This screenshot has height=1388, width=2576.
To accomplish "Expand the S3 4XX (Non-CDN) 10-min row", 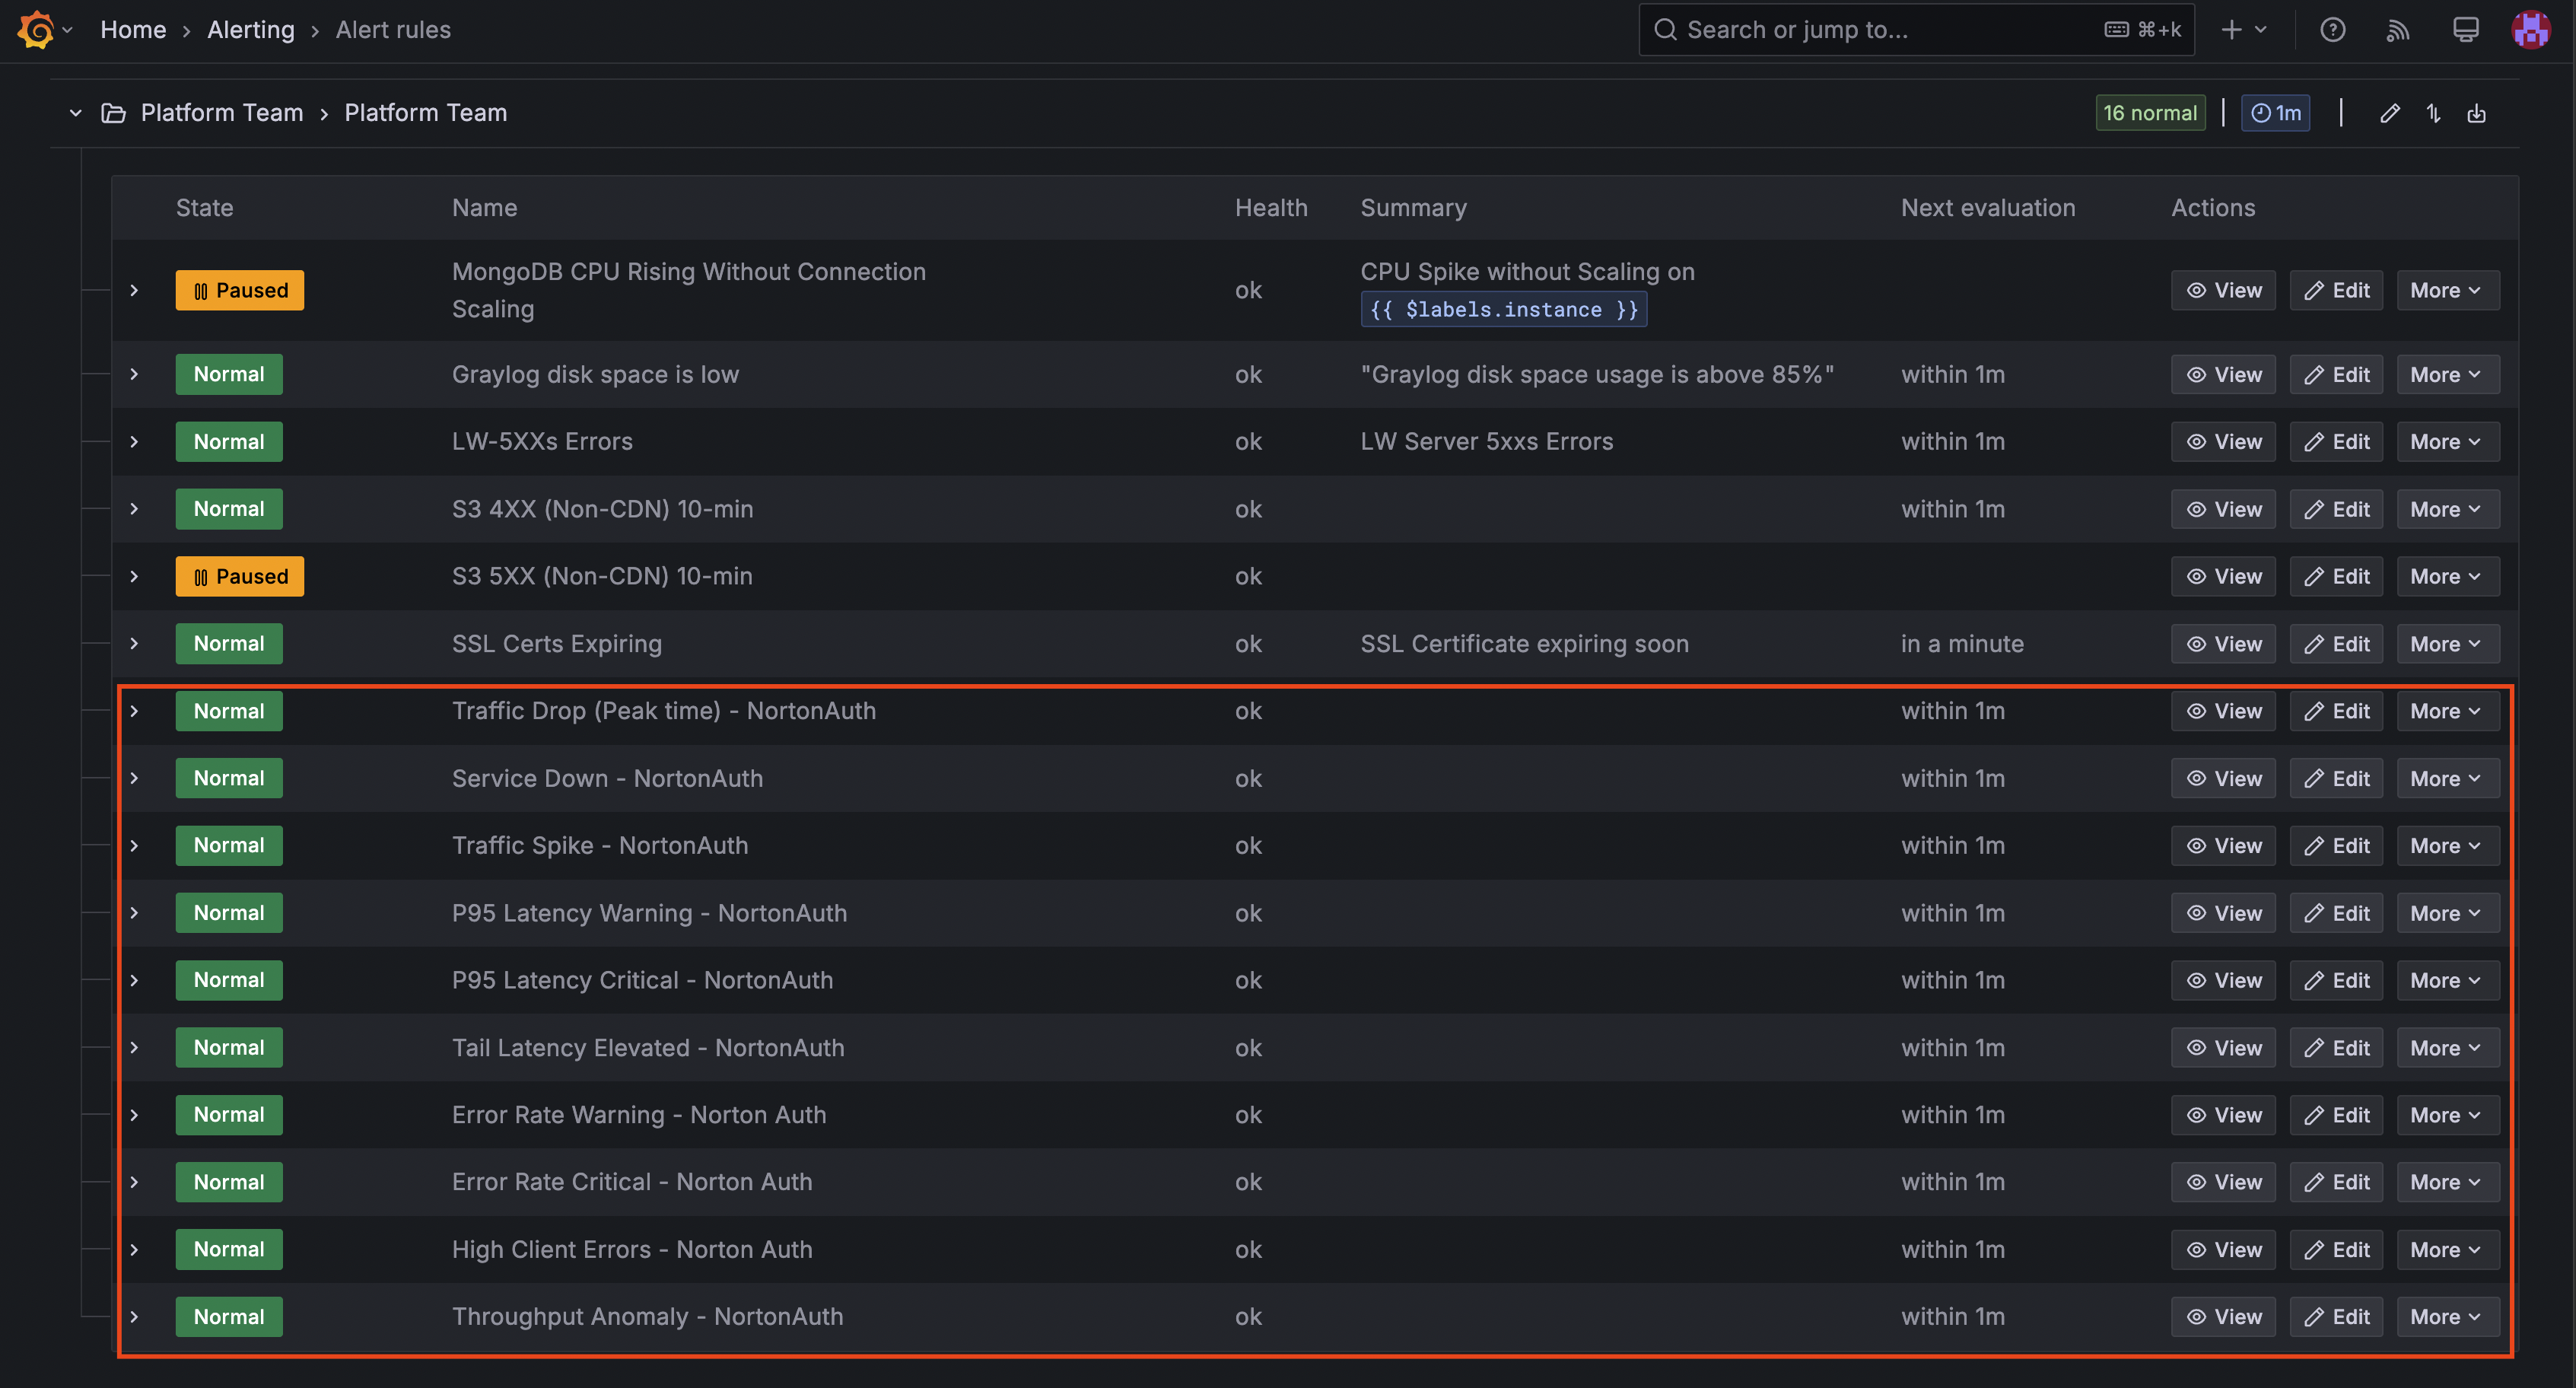I will tap(134, 509).
